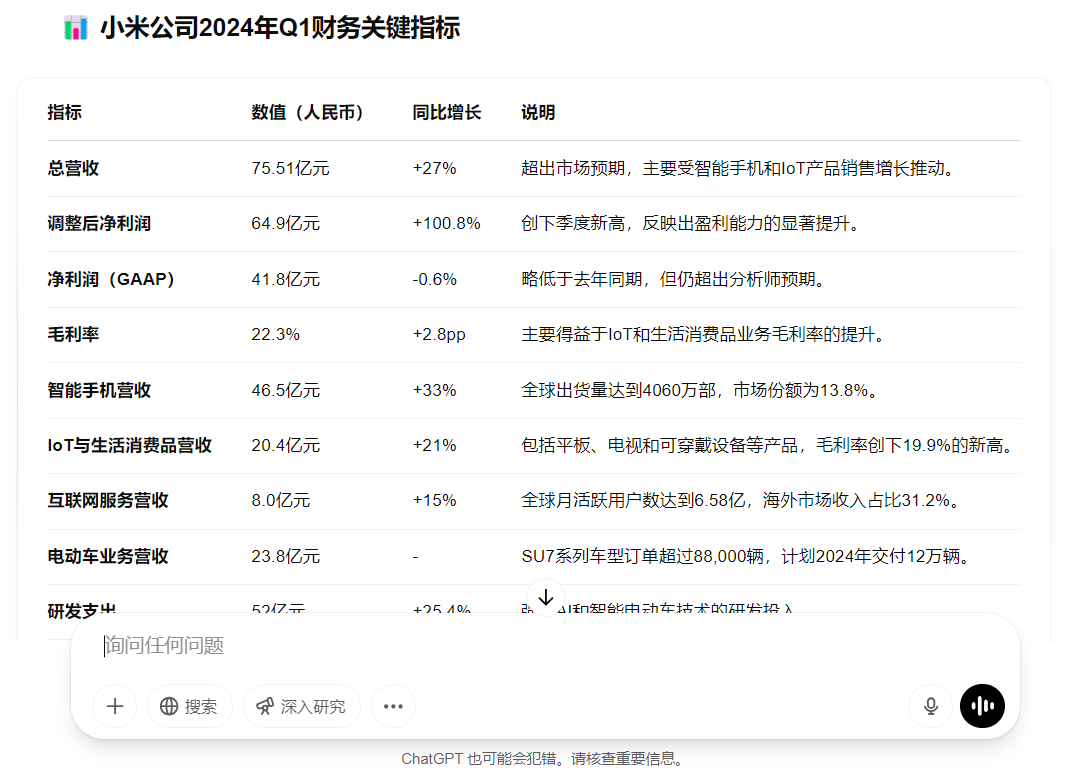
Task: Click the 同比增长 column header
Action: (447, 113)
